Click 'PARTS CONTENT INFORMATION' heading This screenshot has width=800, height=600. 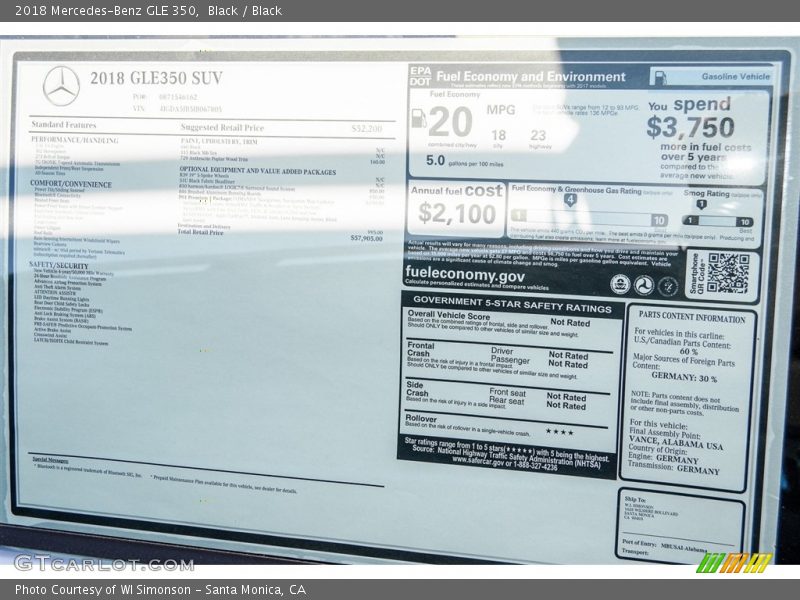pos(692,317)
